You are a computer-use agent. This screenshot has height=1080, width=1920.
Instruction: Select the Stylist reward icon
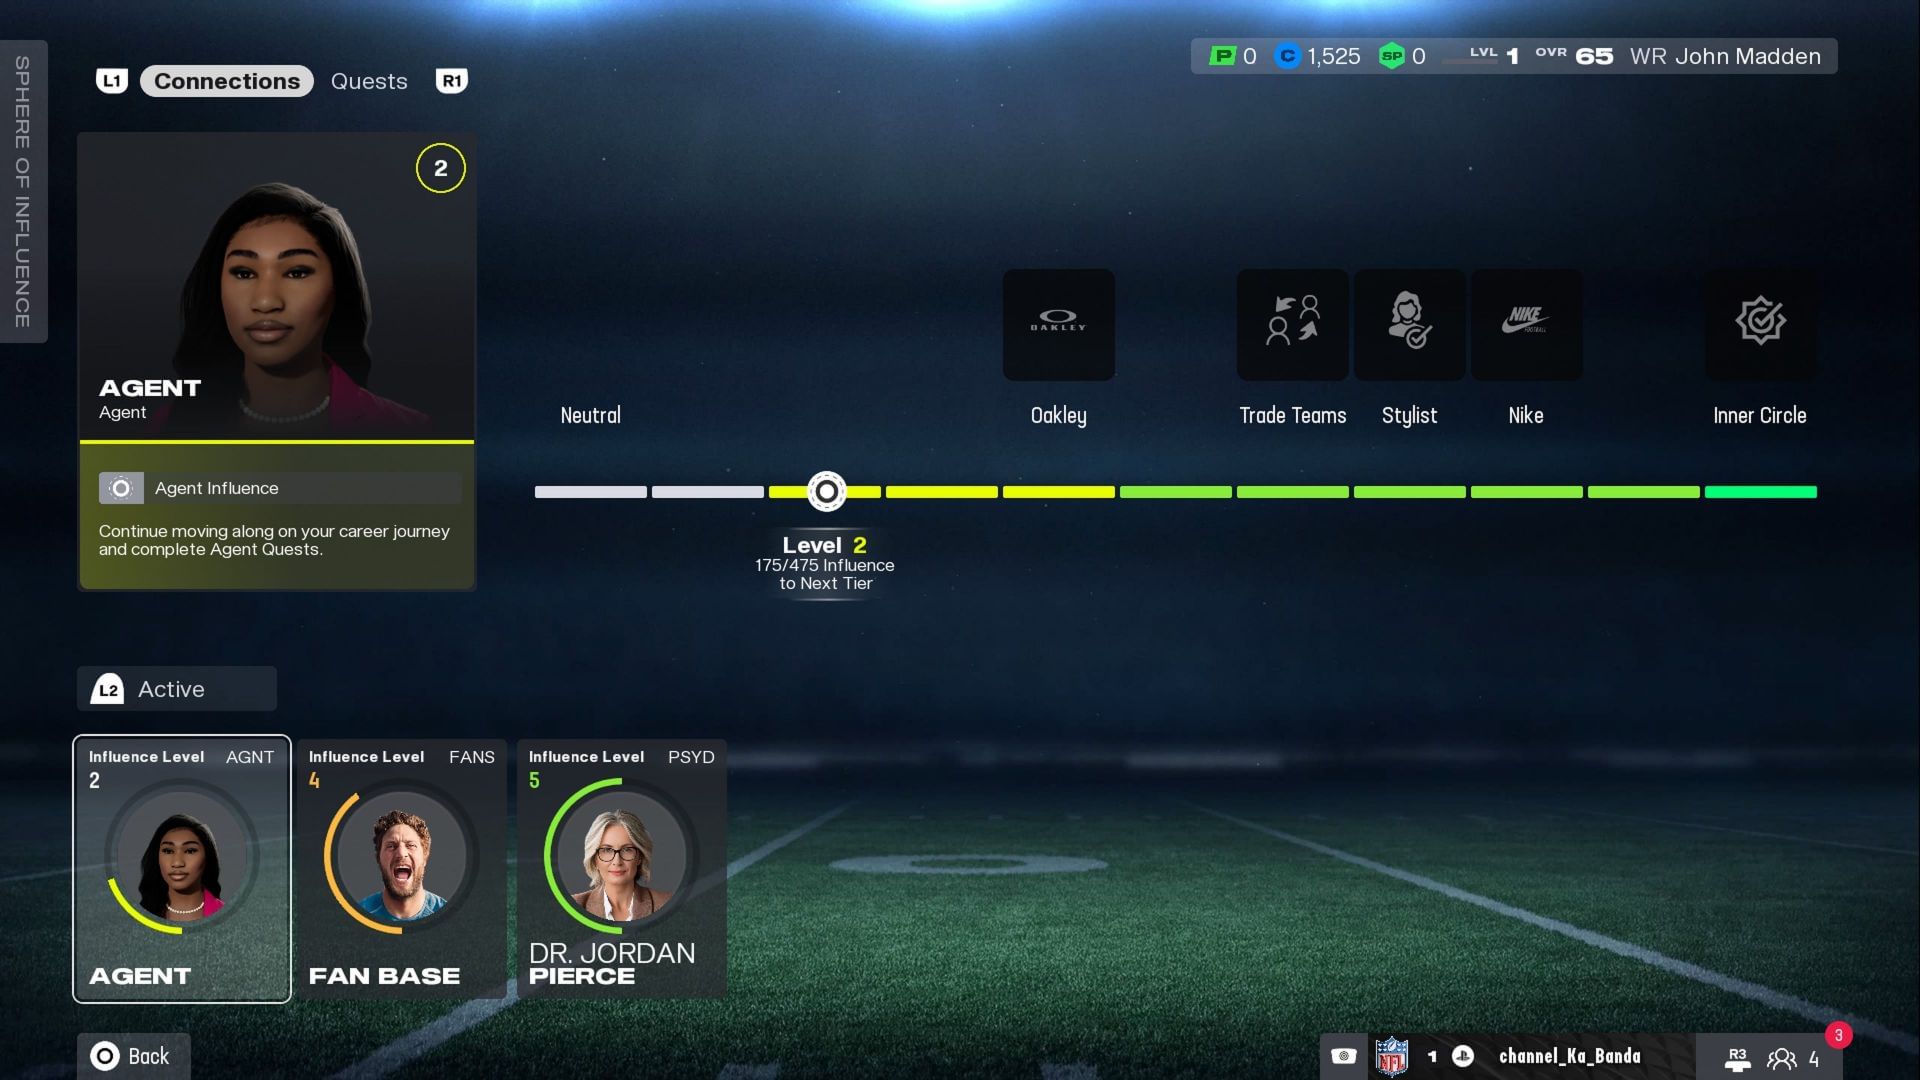[1409, 324]
